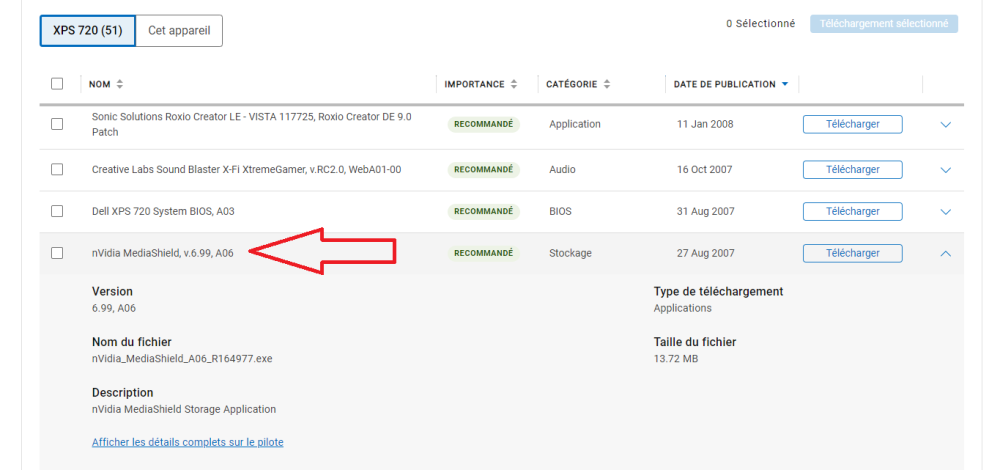Click the Téléchargement sélectionné button
This screenshot has height=470, width=1000.
click(x=883, y=24)
